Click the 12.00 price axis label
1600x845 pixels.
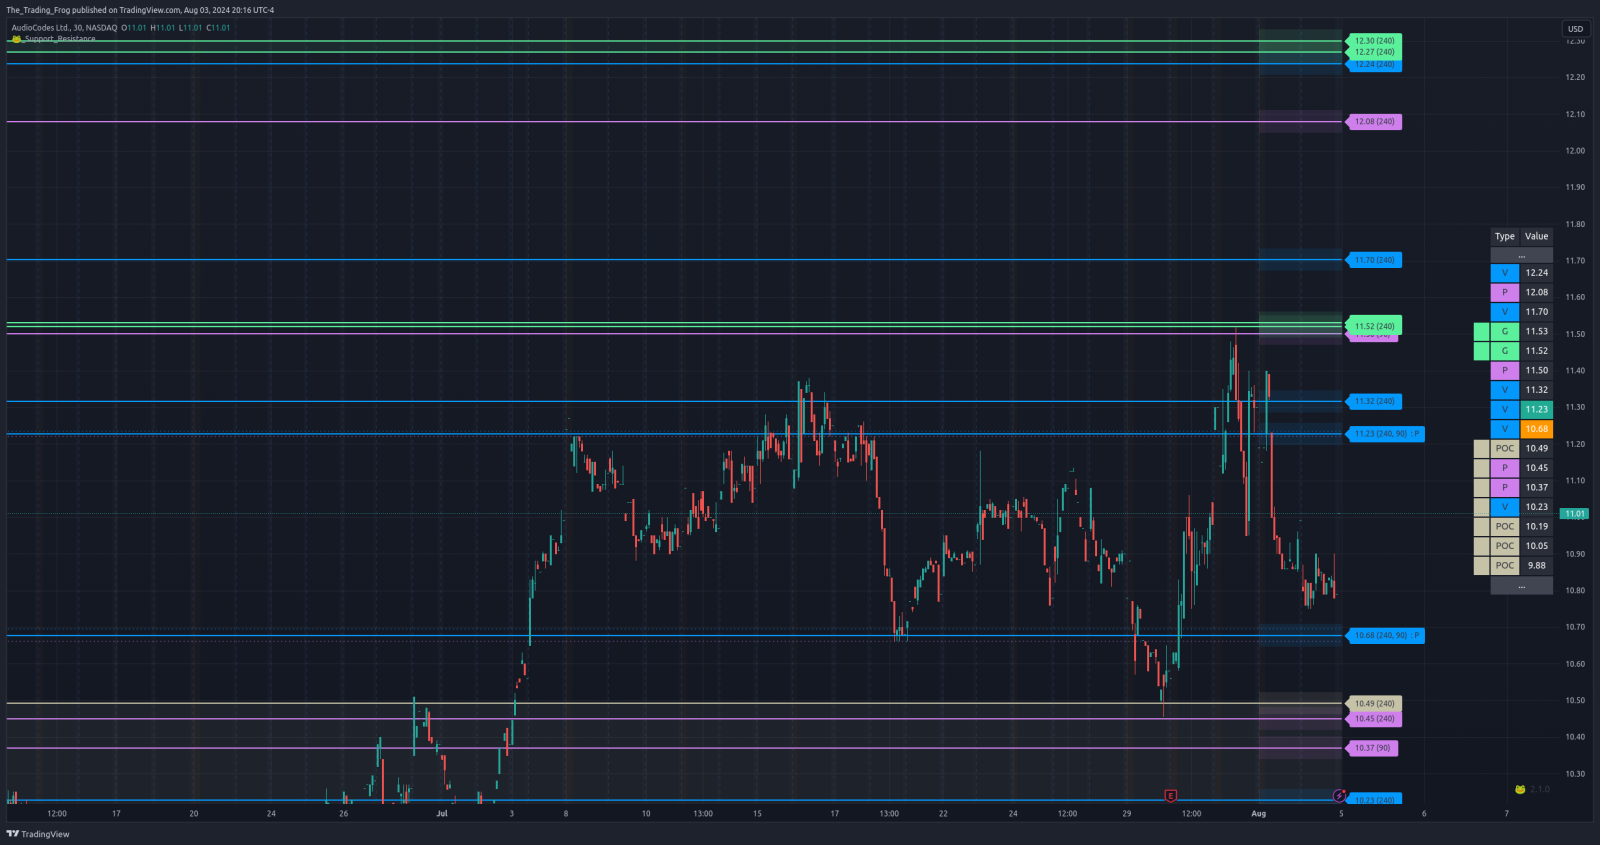pos(1575,151)
